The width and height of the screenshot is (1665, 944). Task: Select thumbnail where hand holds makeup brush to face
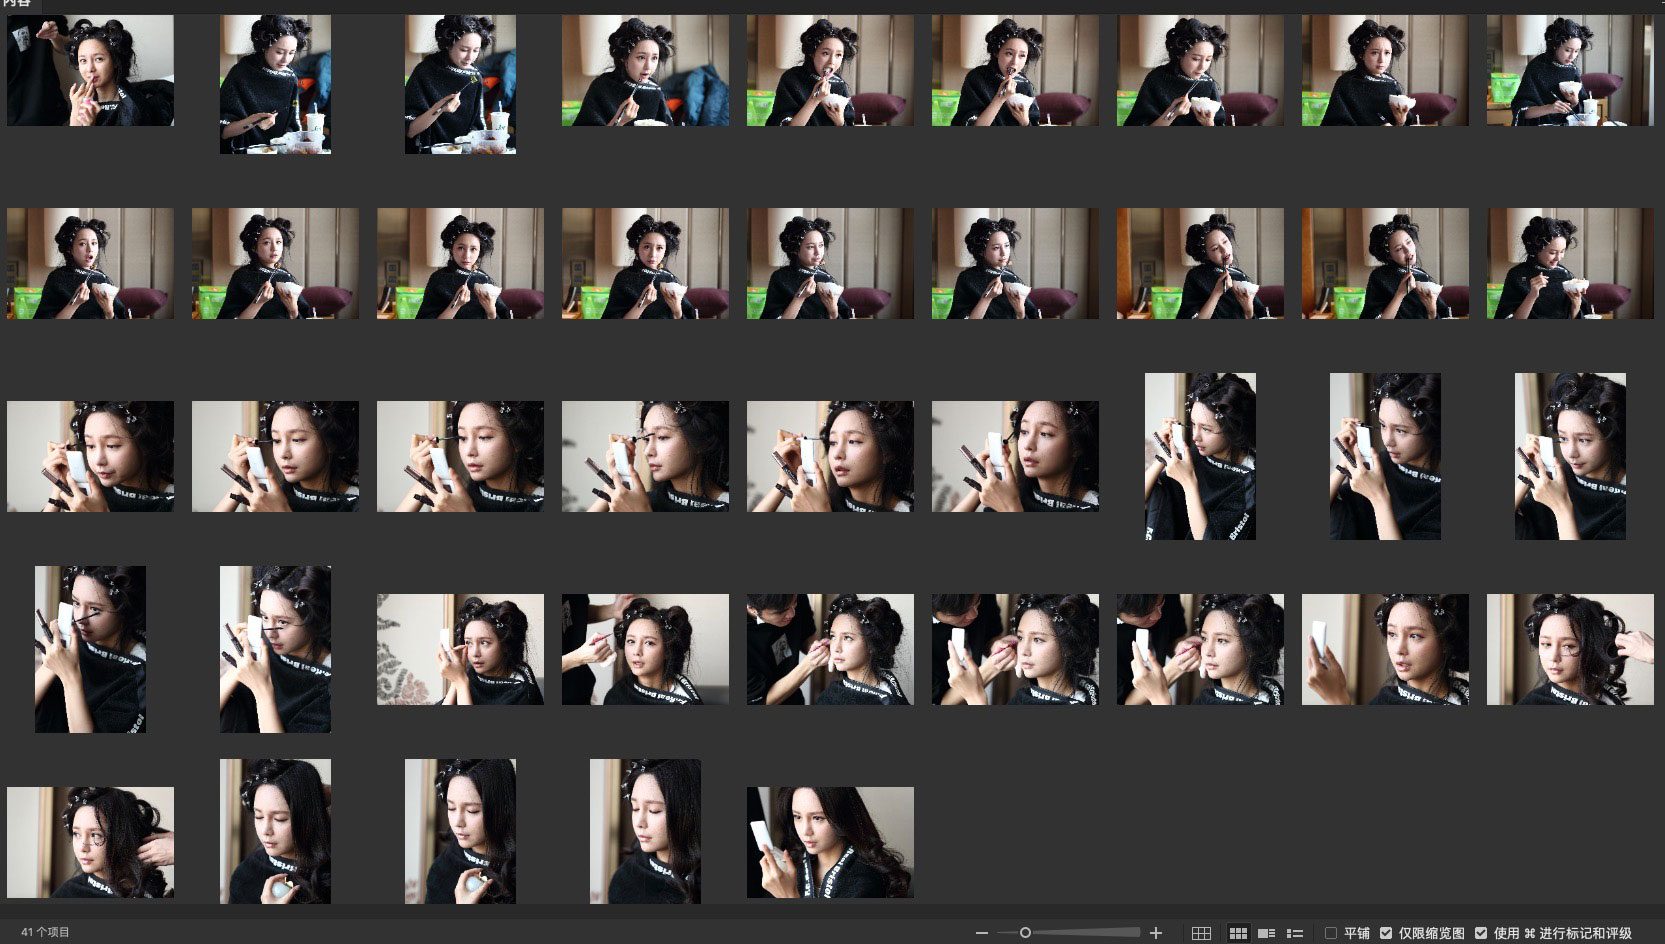(x=645, y=649)
